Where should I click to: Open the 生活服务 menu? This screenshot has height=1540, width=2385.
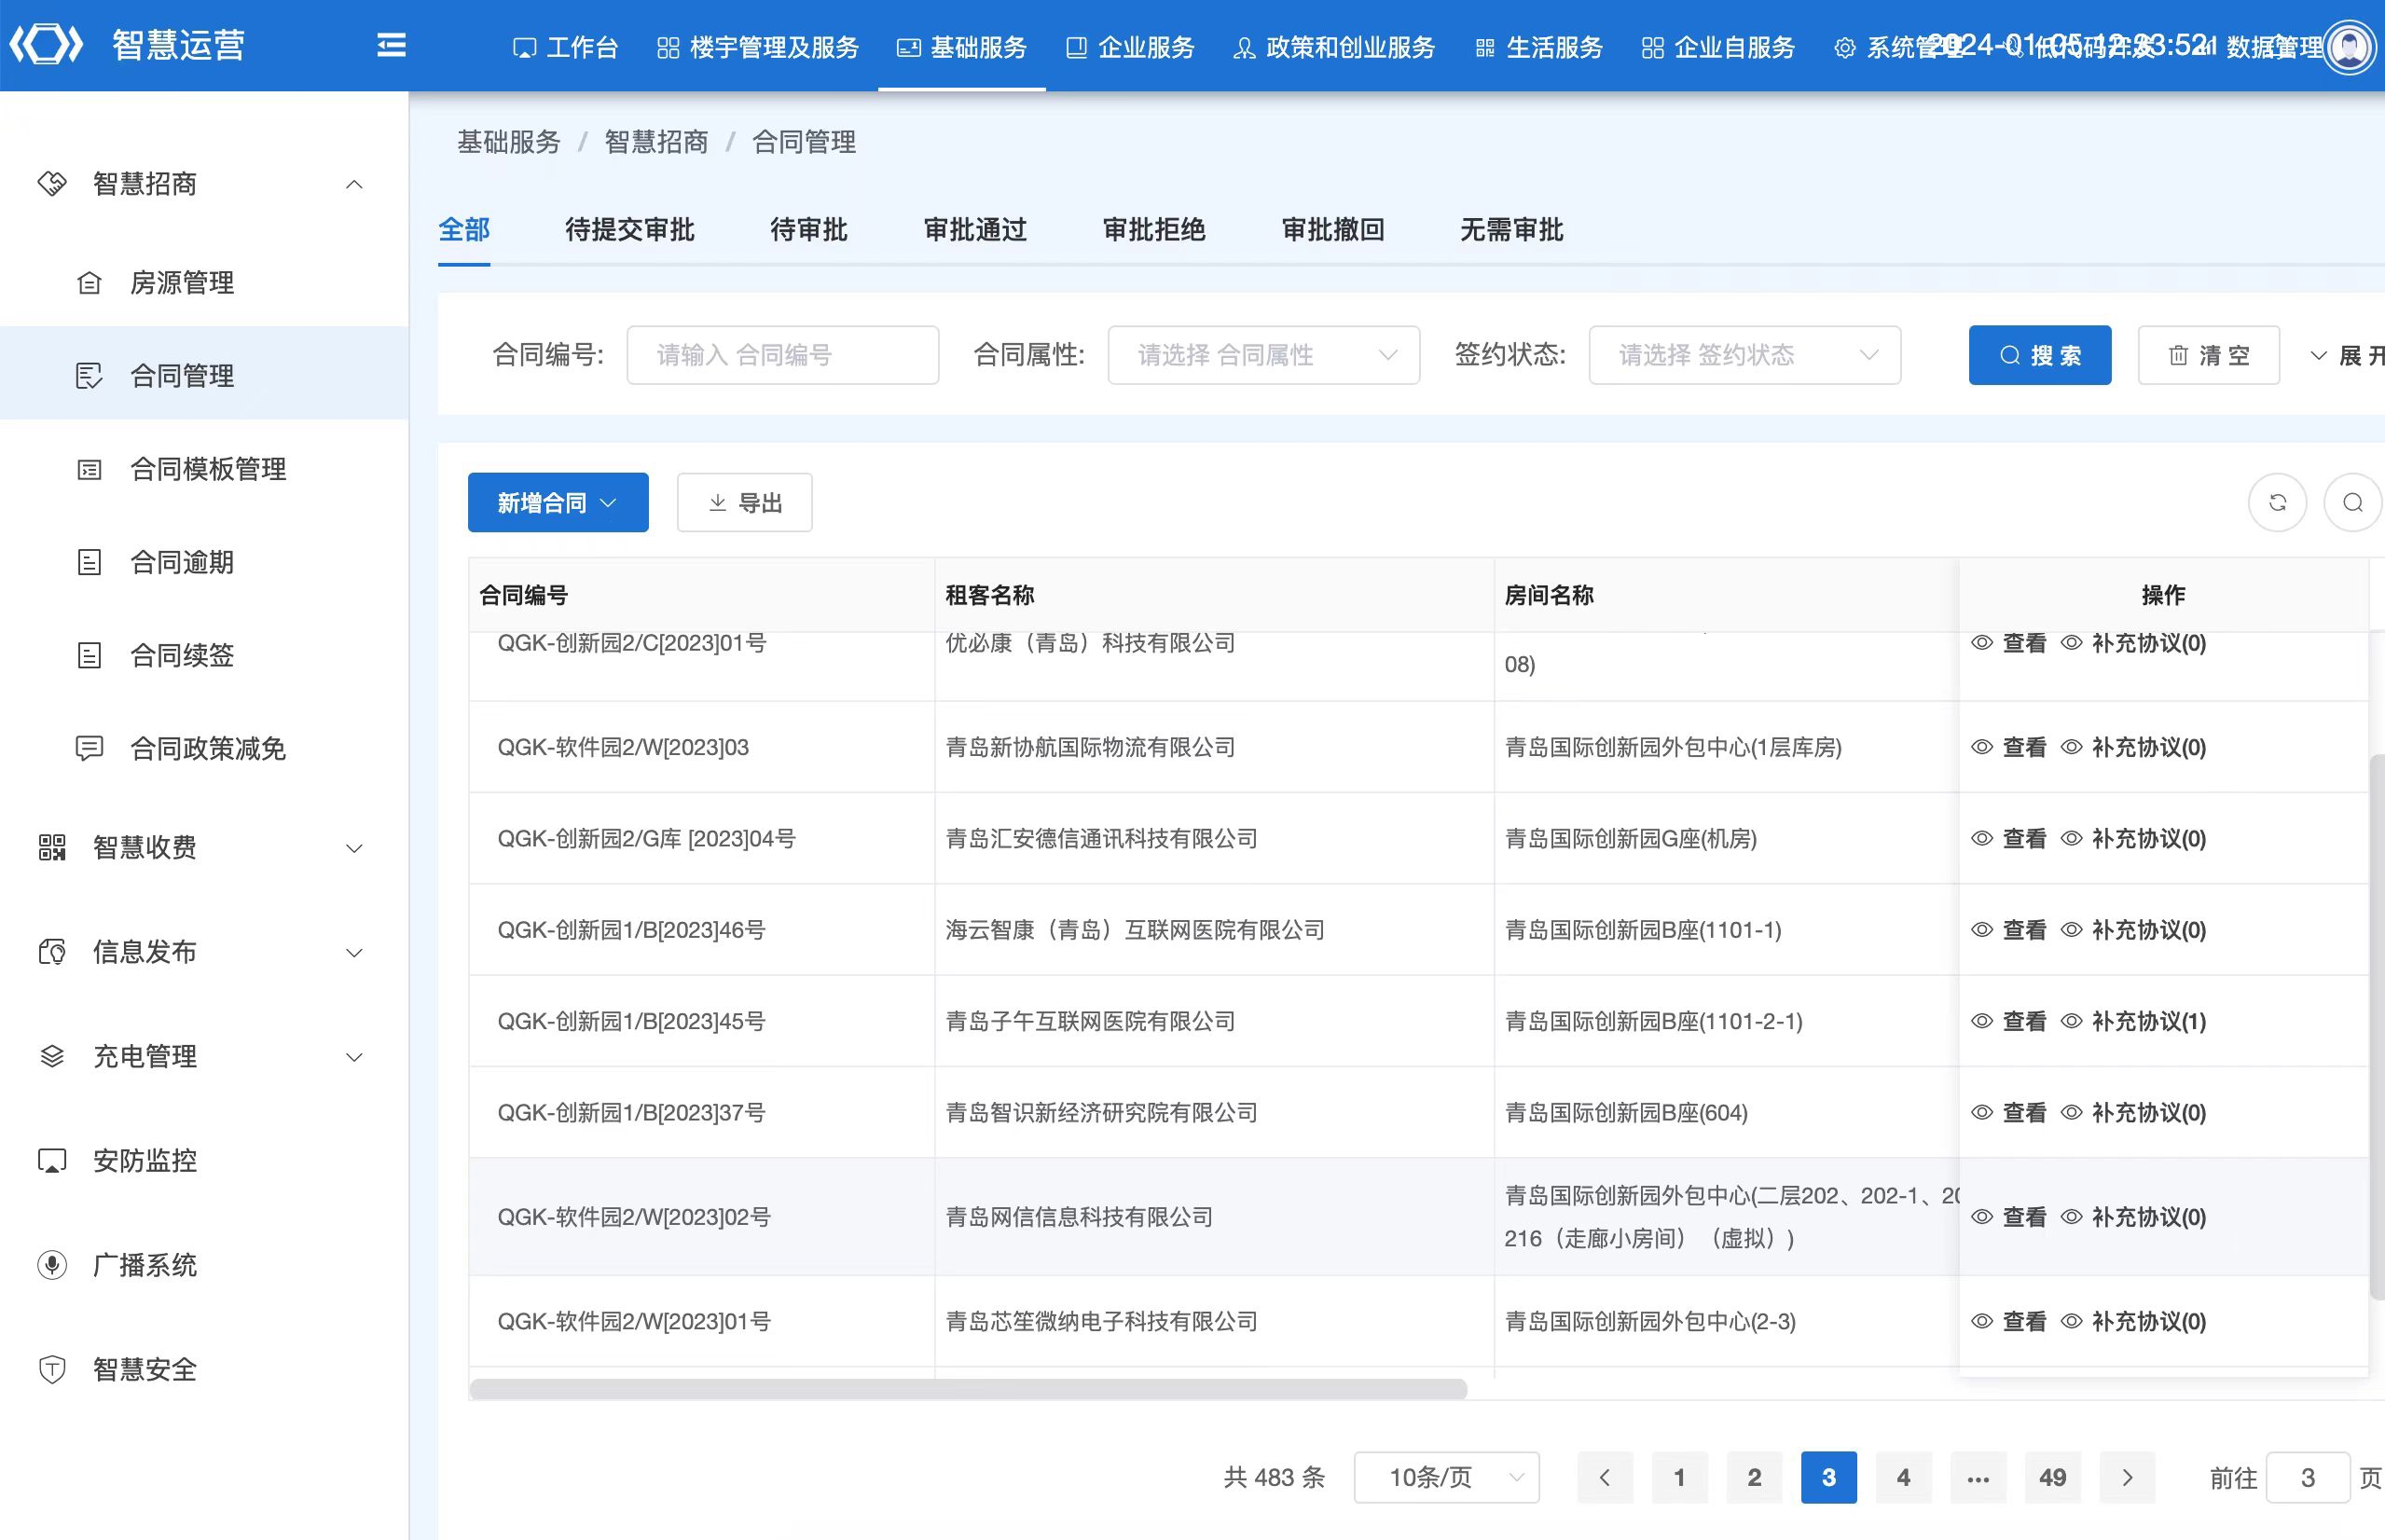click(1538, 47)
